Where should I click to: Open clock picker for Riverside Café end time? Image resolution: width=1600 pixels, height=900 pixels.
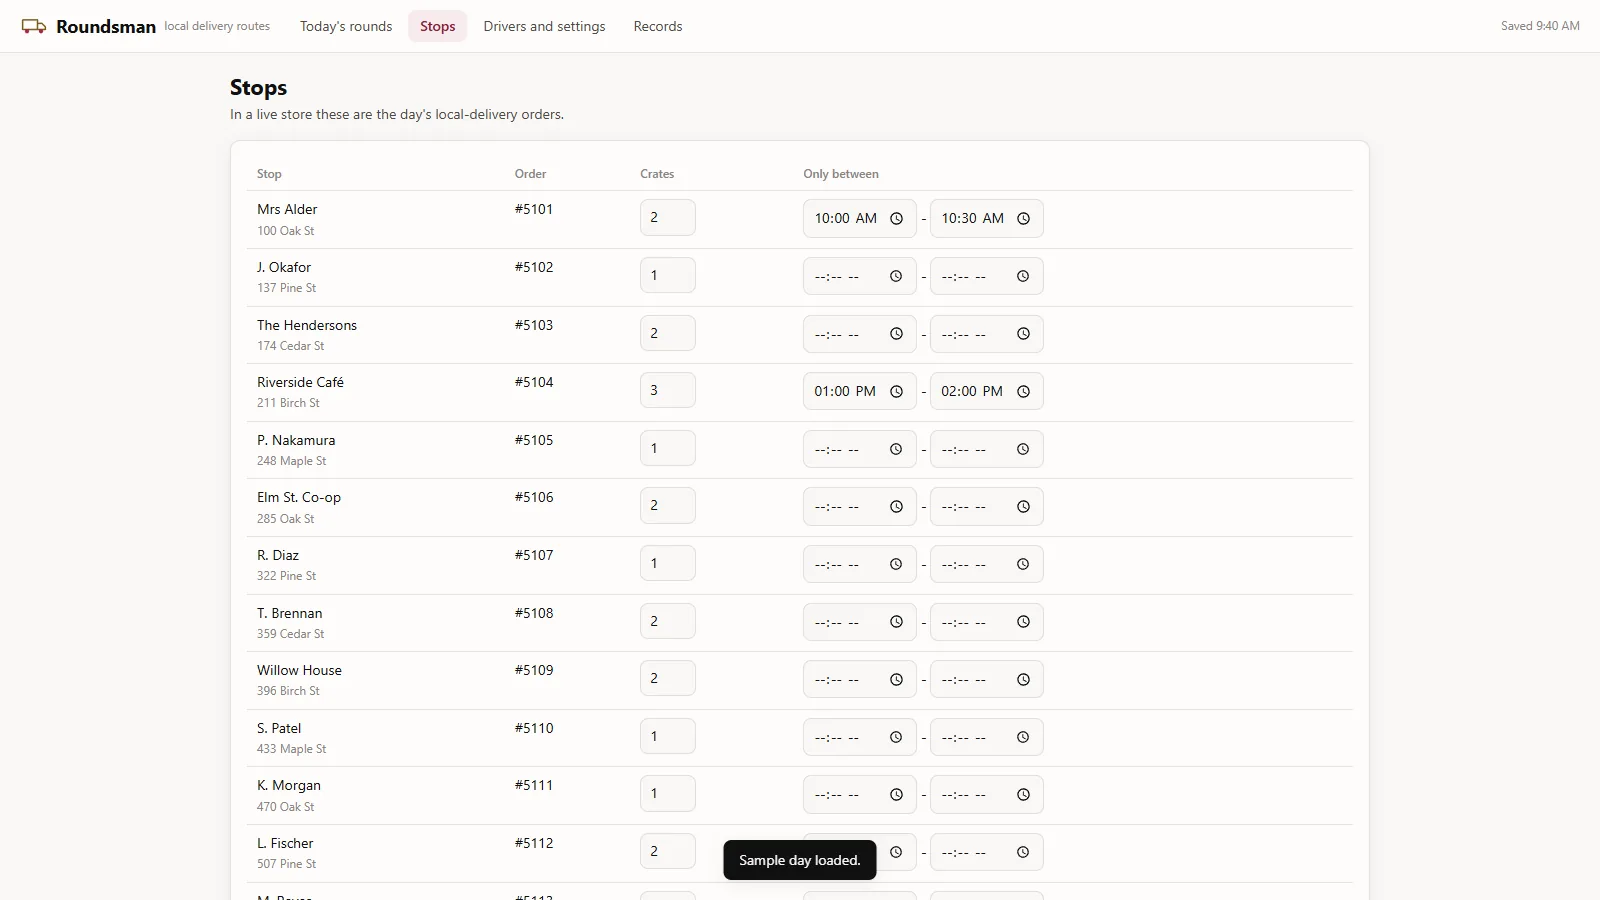coord(1023,392)
